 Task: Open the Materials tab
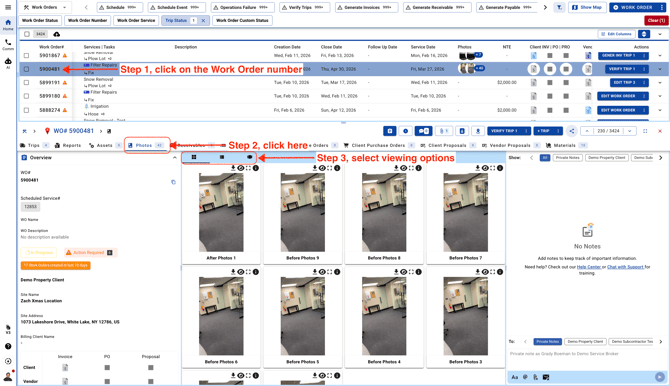[567, 145]
